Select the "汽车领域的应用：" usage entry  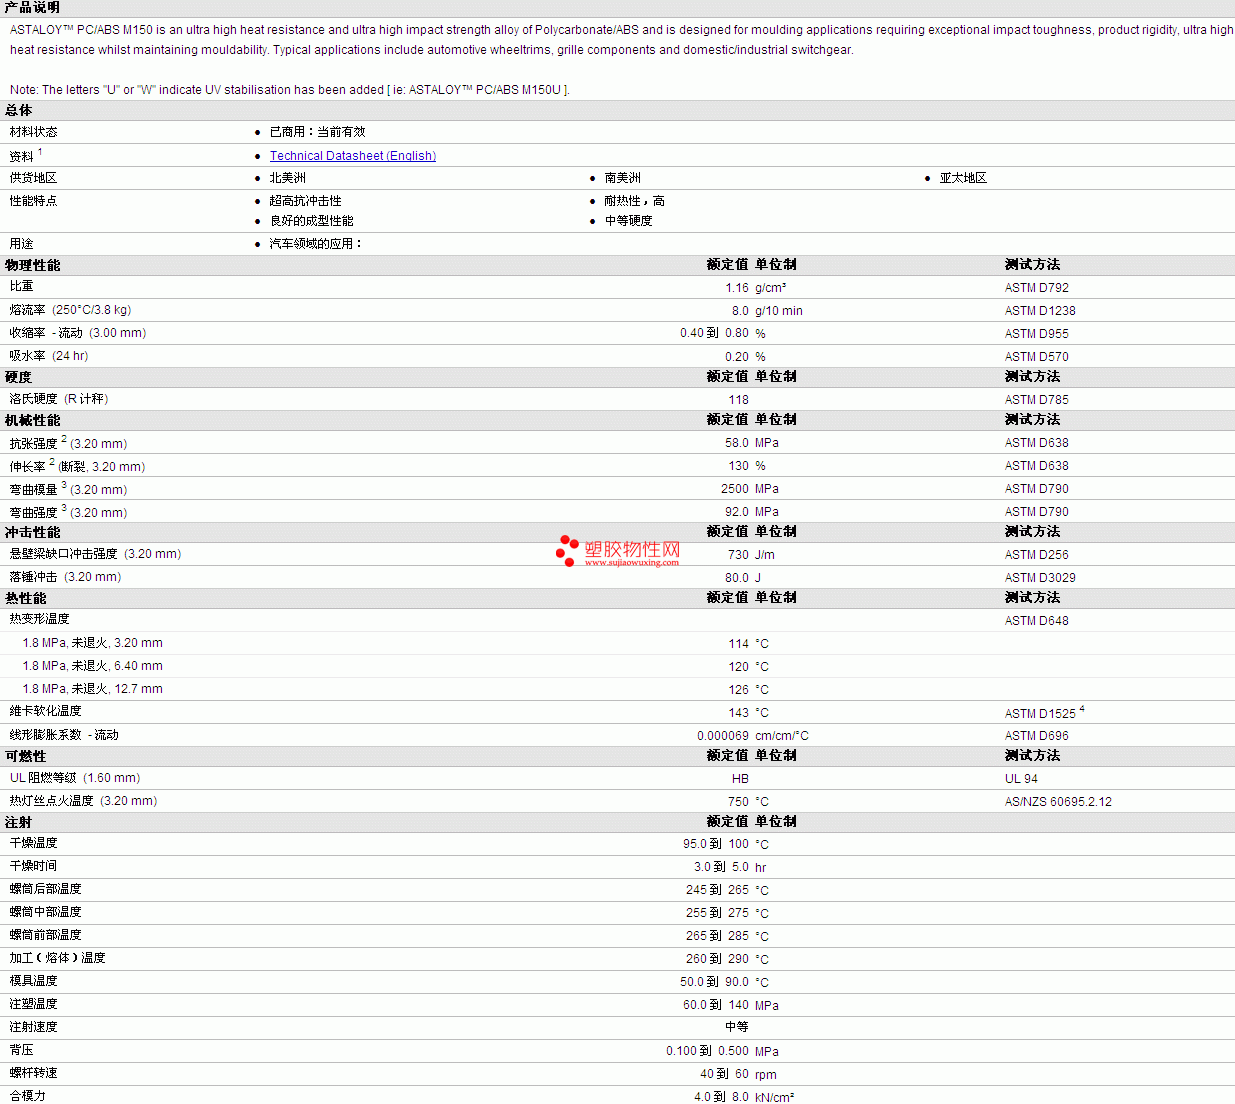pos(316,244)
